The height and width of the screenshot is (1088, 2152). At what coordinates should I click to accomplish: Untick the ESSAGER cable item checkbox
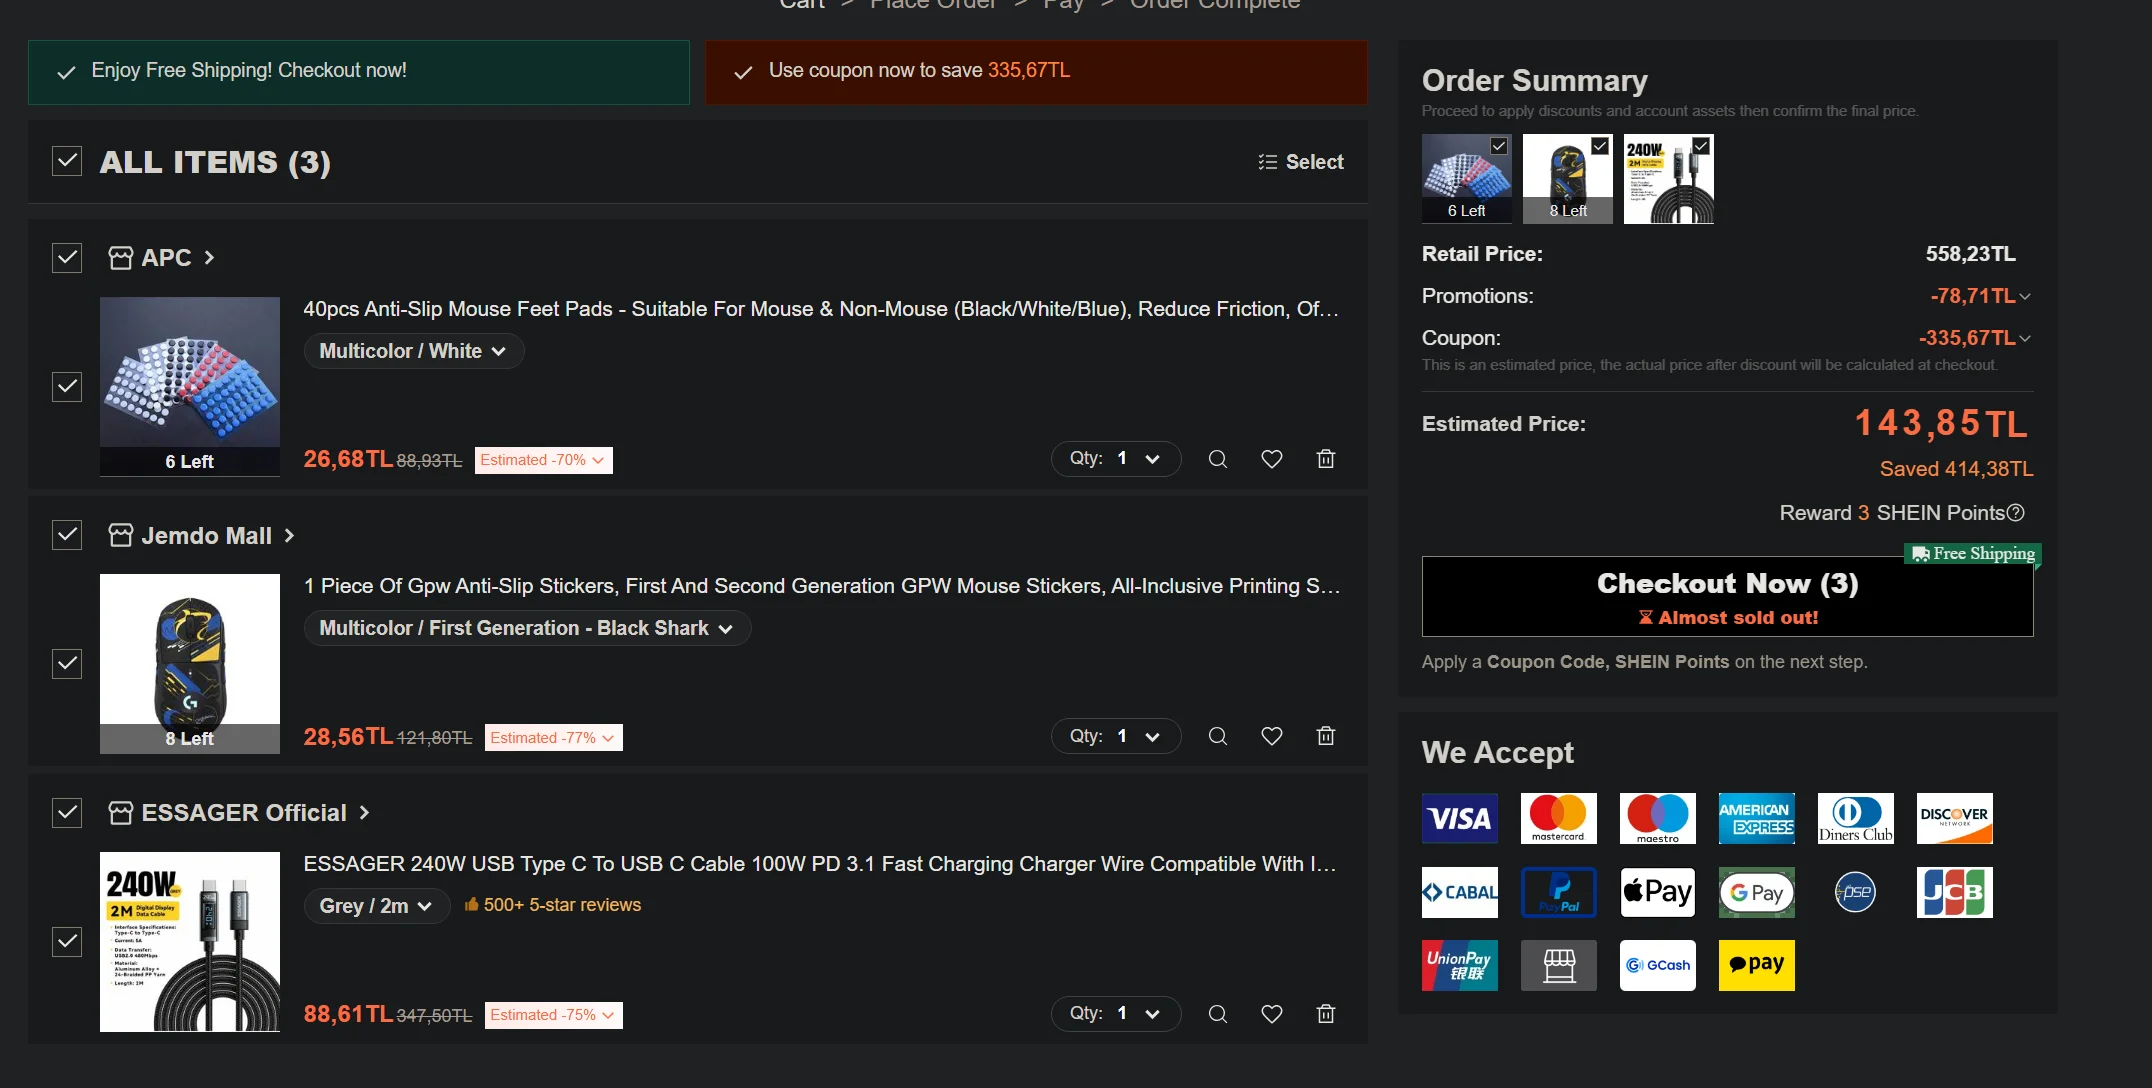pos(67,941)
